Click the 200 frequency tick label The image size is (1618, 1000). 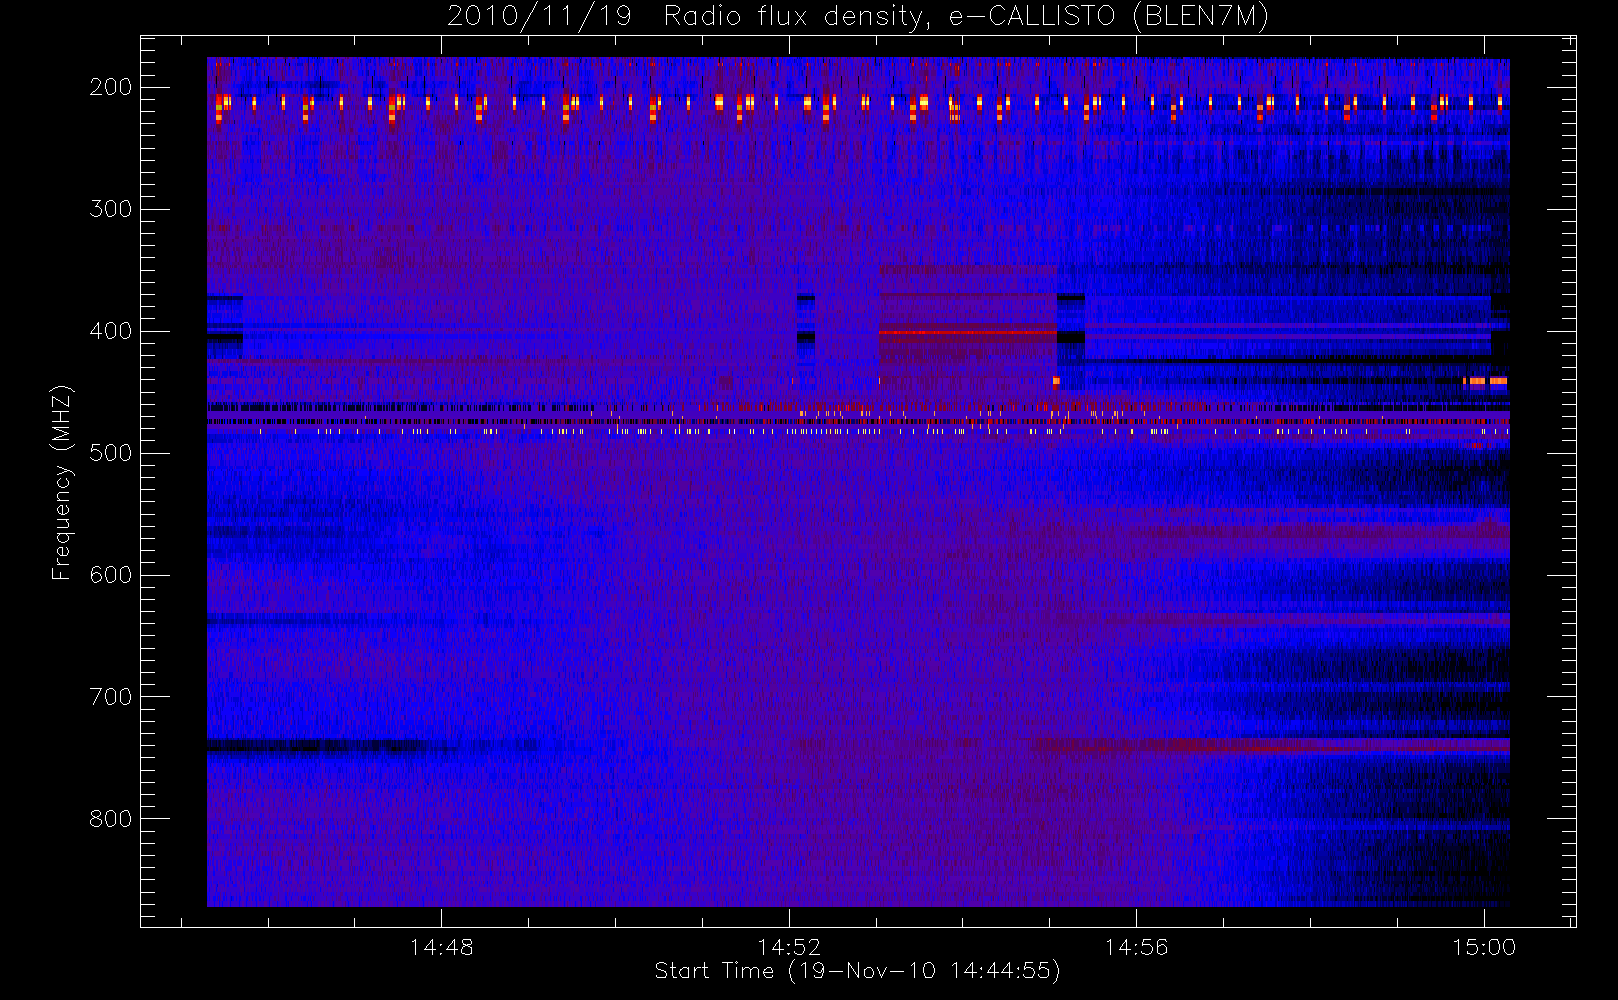pyautogui.click(x=111, y=87)
